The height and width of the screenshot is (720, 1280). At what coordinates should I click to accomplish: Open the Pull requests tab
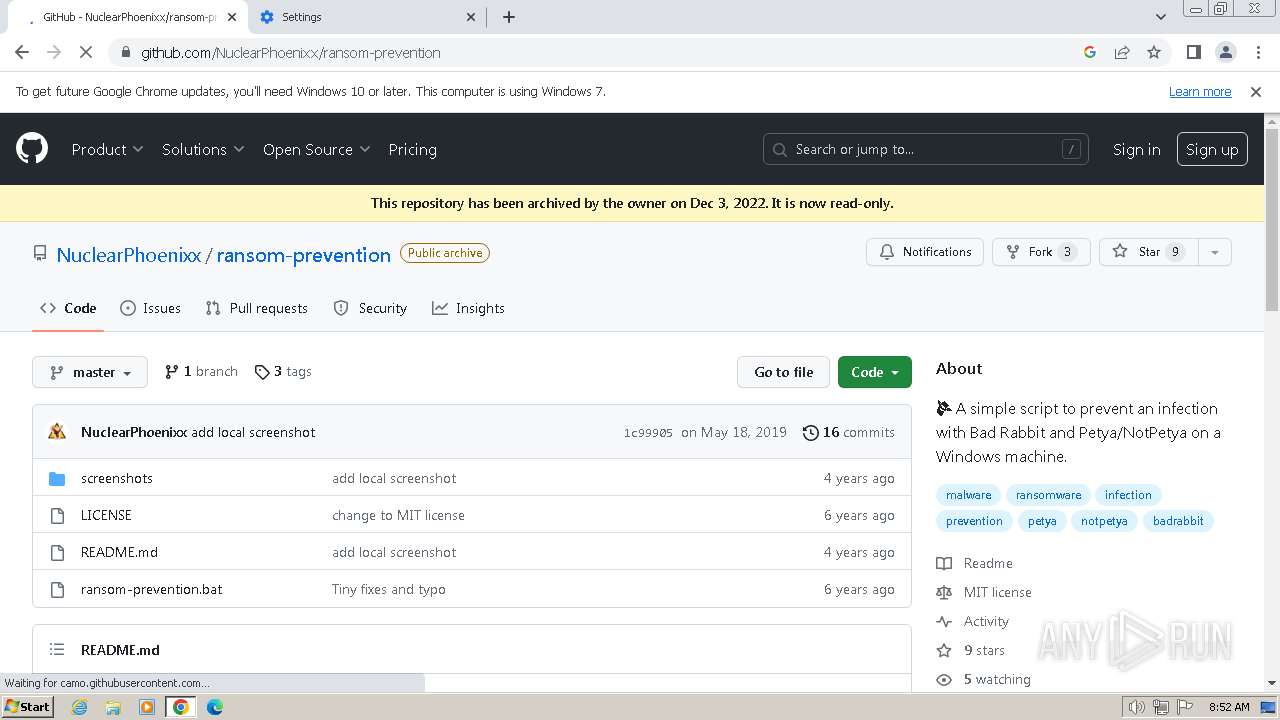coord(256,308)
